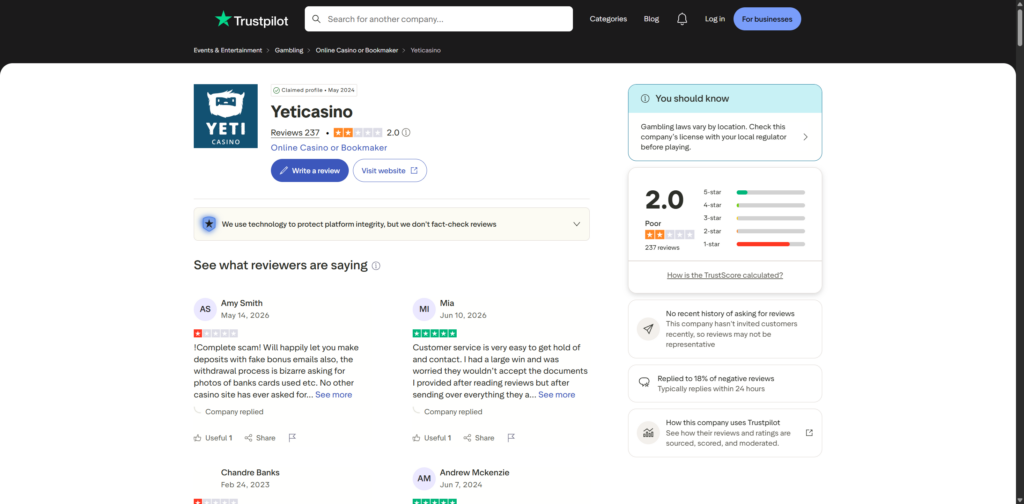Click the 5-star green rating bar

tap(771, 192)
